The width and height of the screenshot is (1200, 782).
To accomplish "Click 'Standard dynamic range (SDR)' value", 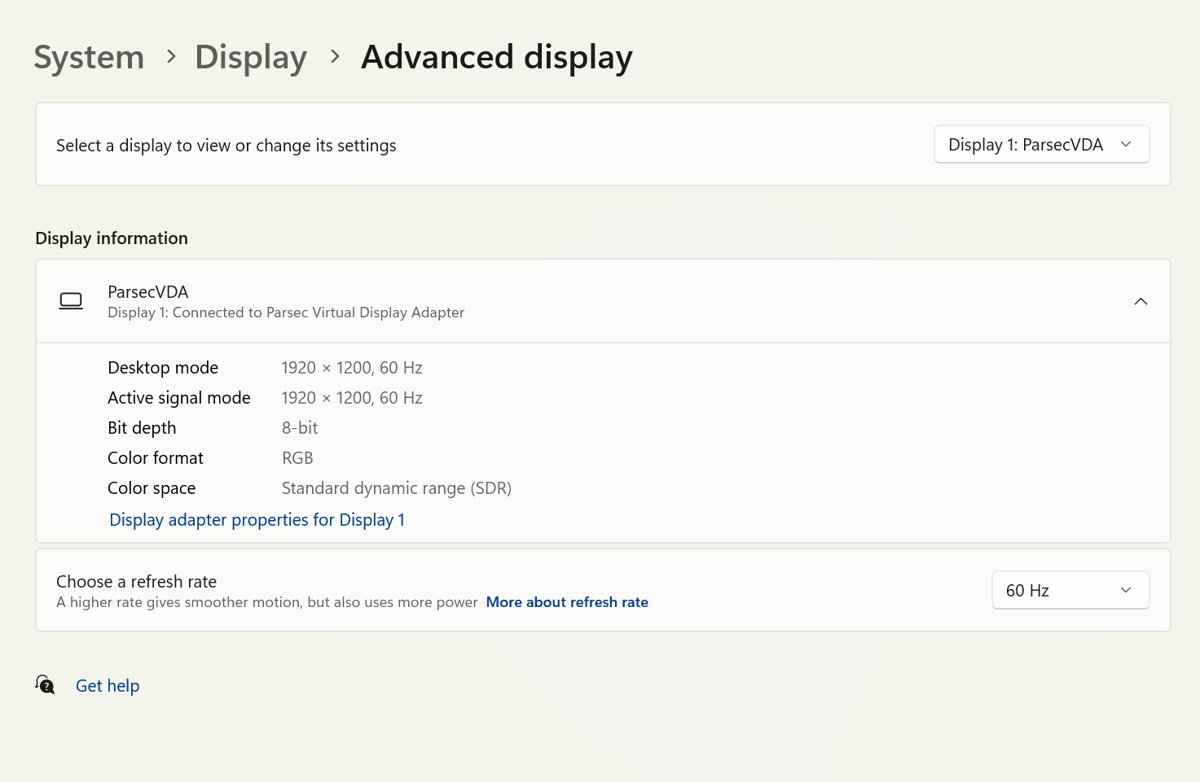I will pyautogui.click(x=397, y=488).
